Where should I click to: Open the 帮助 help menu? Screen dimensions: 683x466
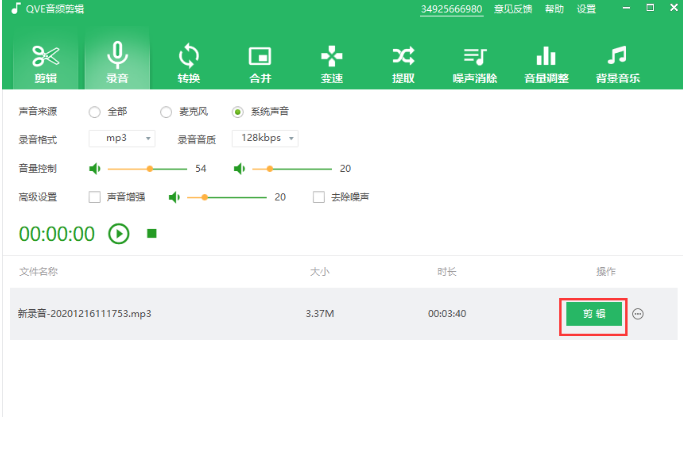point(554,9)
